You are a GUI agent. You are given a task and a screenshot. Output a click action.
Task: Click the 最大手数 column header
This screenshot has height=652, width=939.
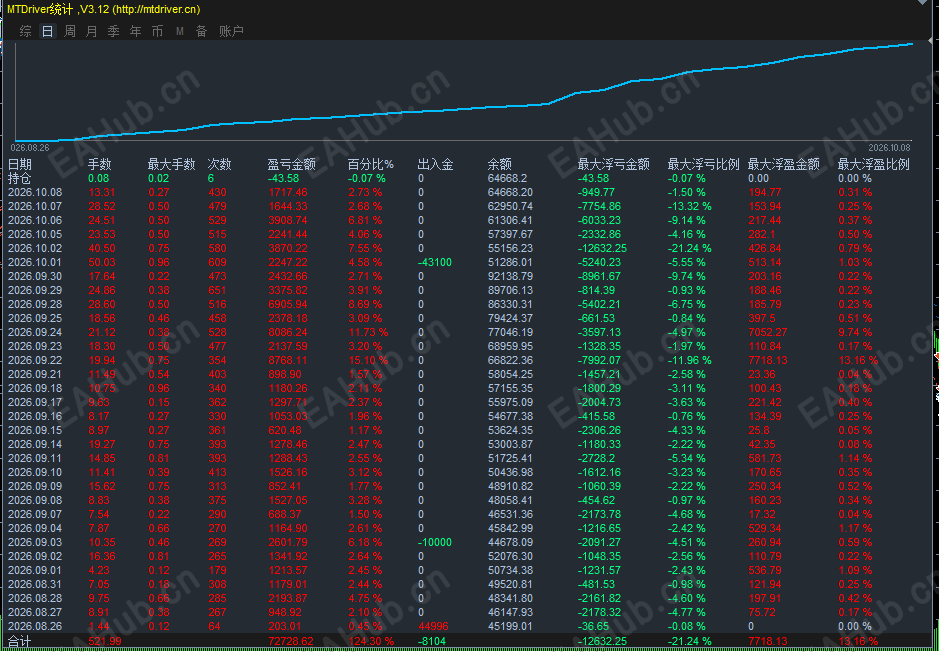click(x=171, y=165)
